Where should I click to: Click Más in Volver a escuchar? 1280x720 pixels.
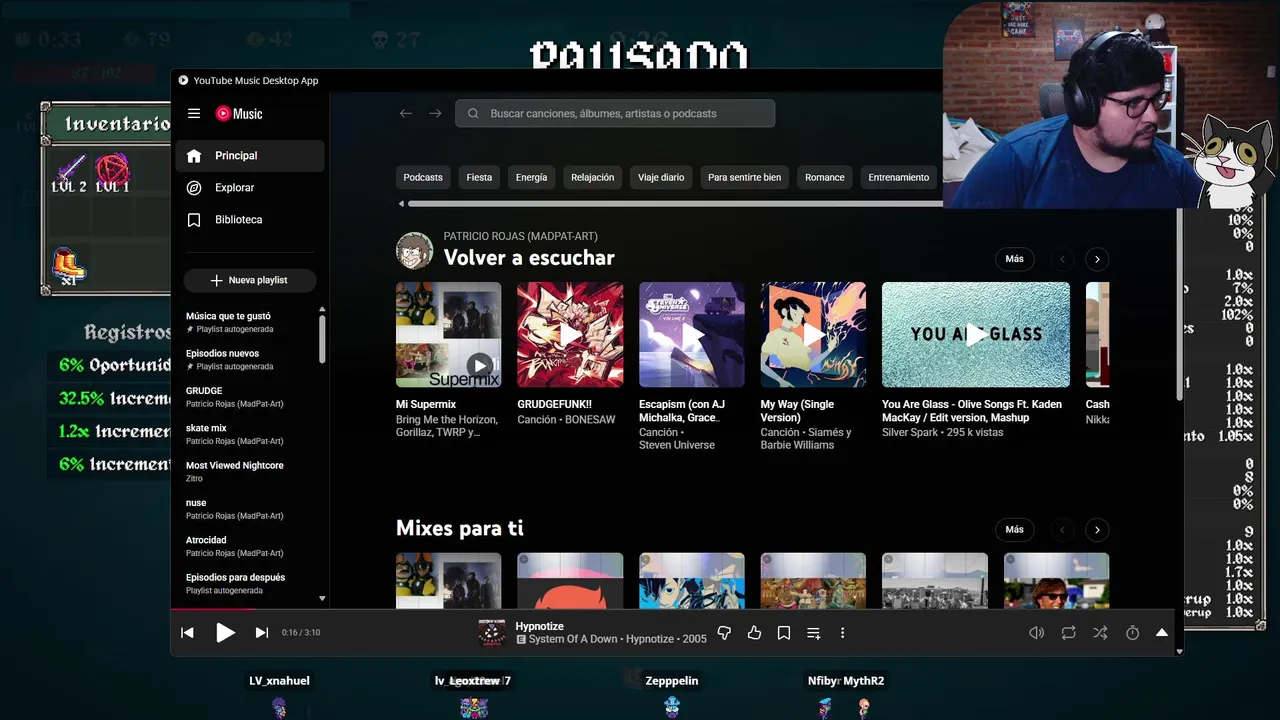[1014, 259]
